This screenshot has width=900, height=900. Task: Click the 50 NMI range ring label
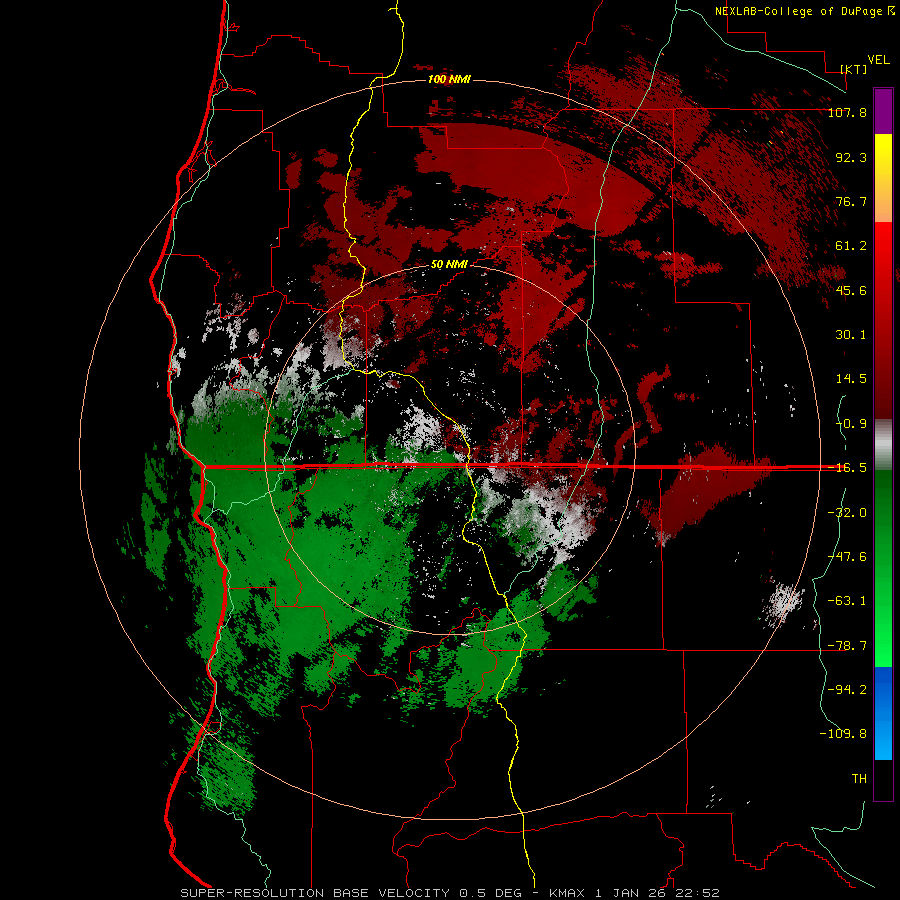[449, 265]
